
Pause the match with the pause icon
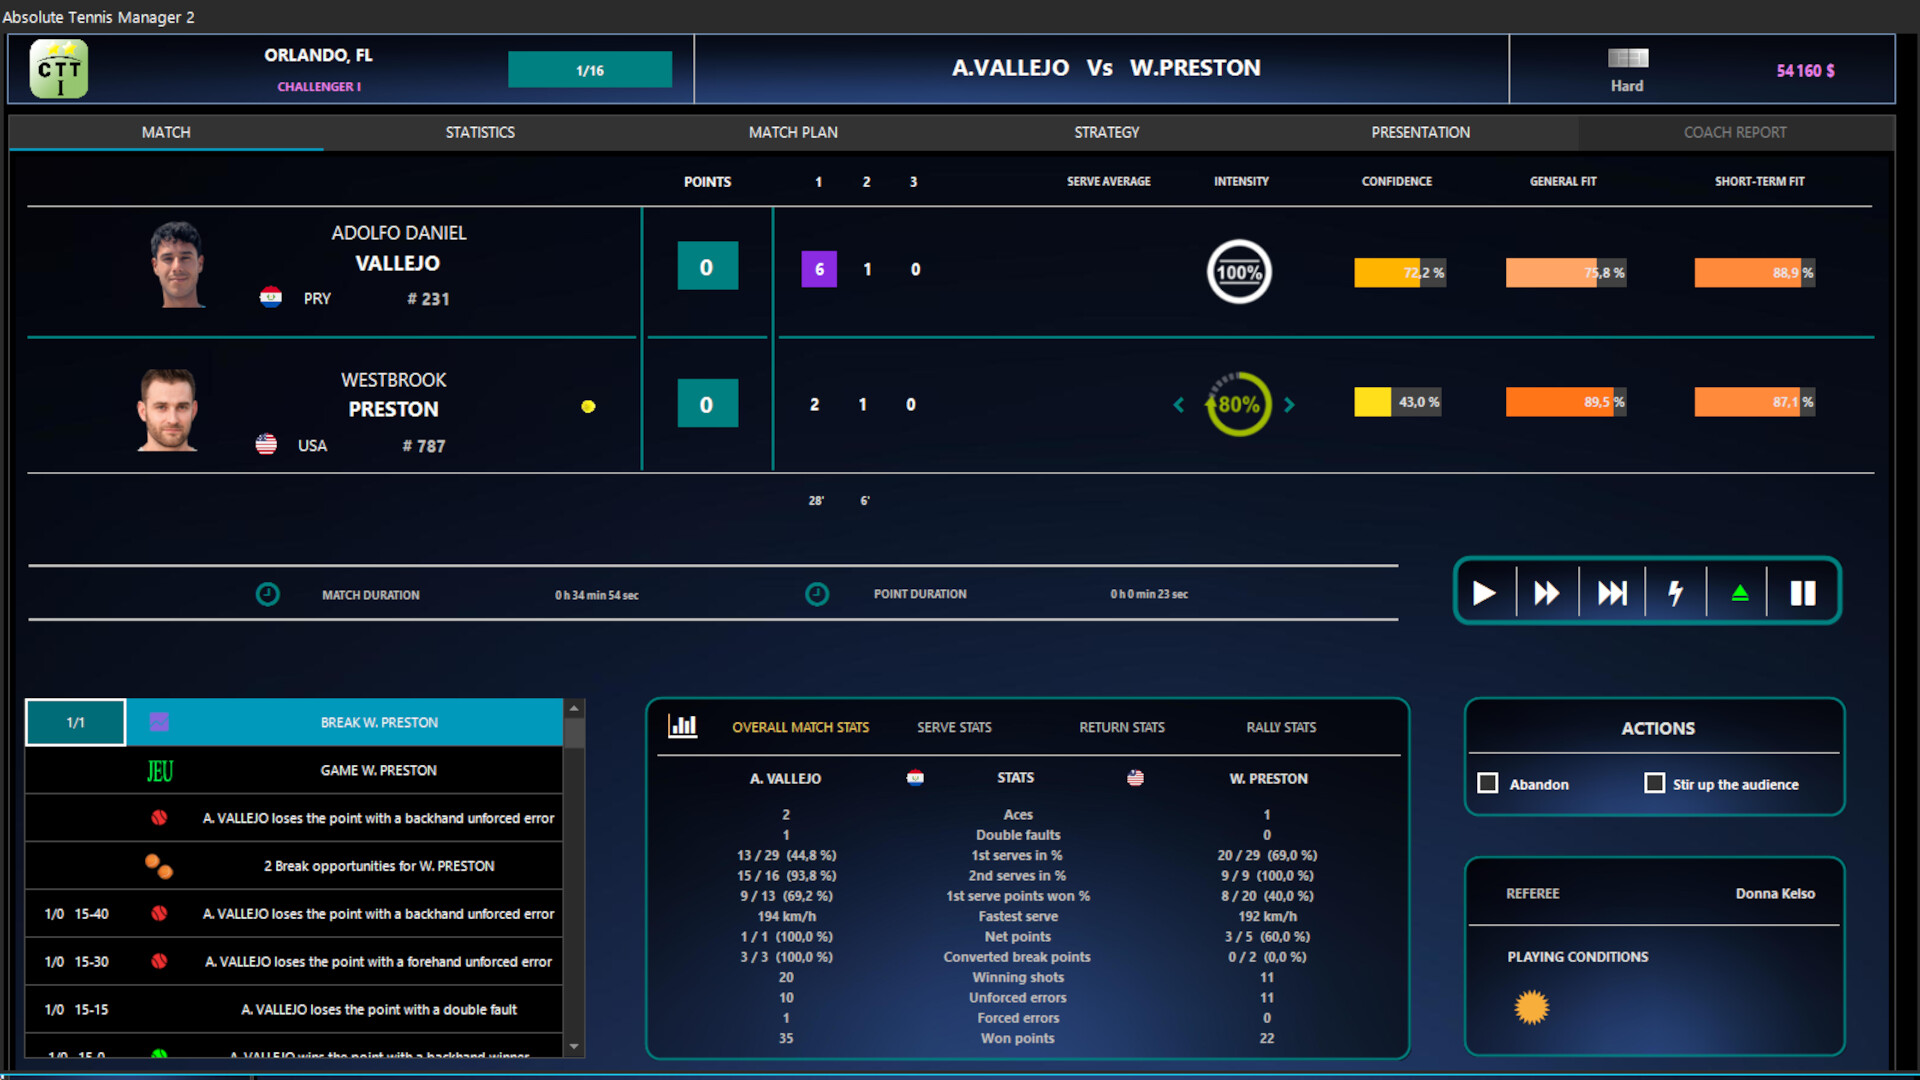(1802, 592)
